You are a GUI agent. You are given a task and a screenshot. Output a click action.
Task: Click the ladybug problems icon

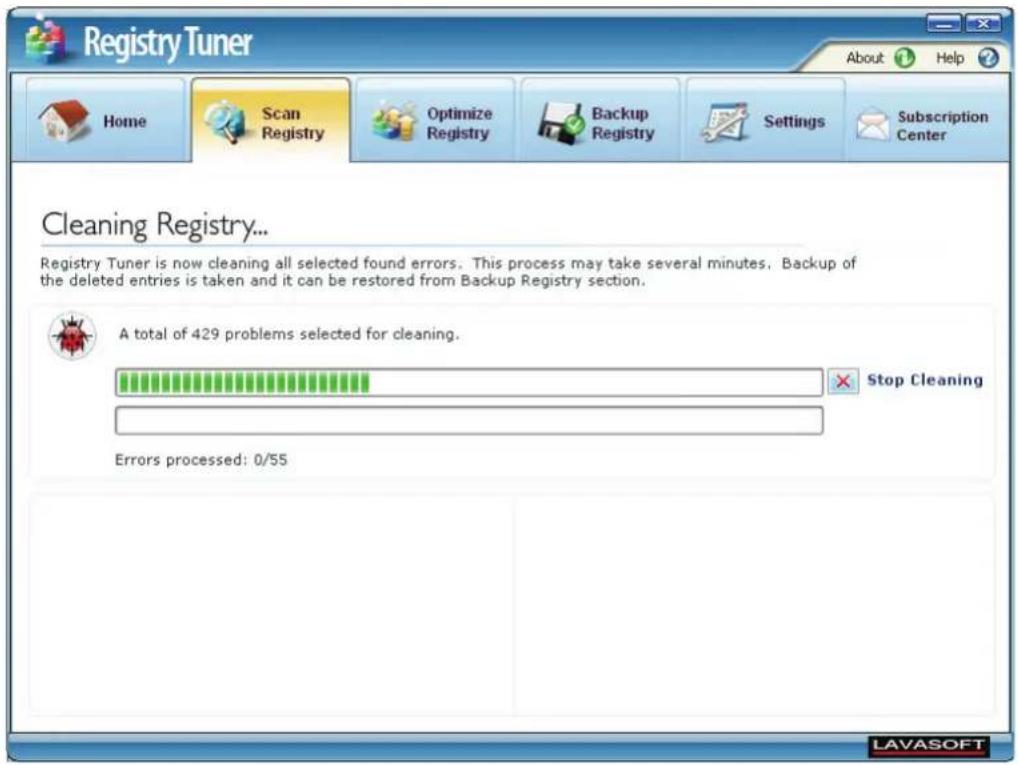72,336
